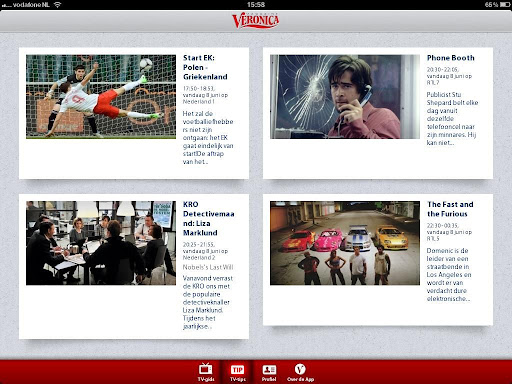Tap the 15:58 clock in status bar

click(256, 5)
